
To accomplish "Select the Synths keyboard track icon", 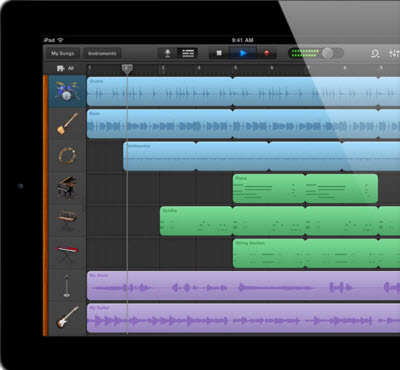I will pyautogui.click(x=67, y=220).
